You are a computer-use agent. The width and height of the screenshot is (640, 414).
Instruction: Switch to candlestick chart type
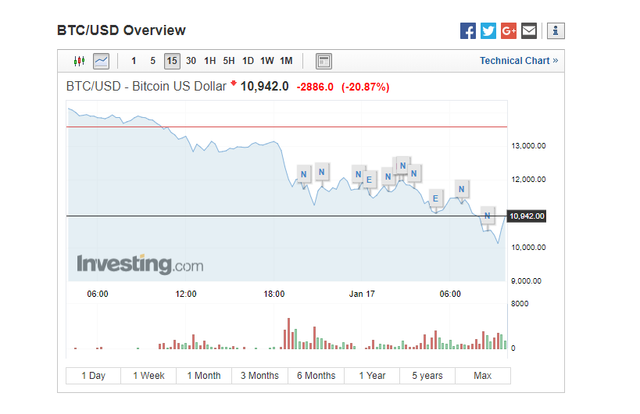tap(78, 61)
